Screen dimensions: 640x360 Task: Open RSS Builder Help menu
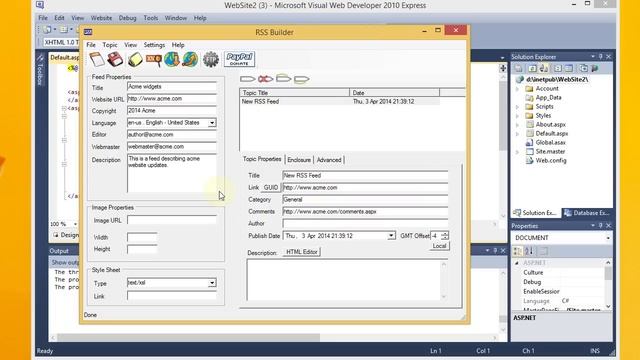pyautogui.click(x=178, y=45)
